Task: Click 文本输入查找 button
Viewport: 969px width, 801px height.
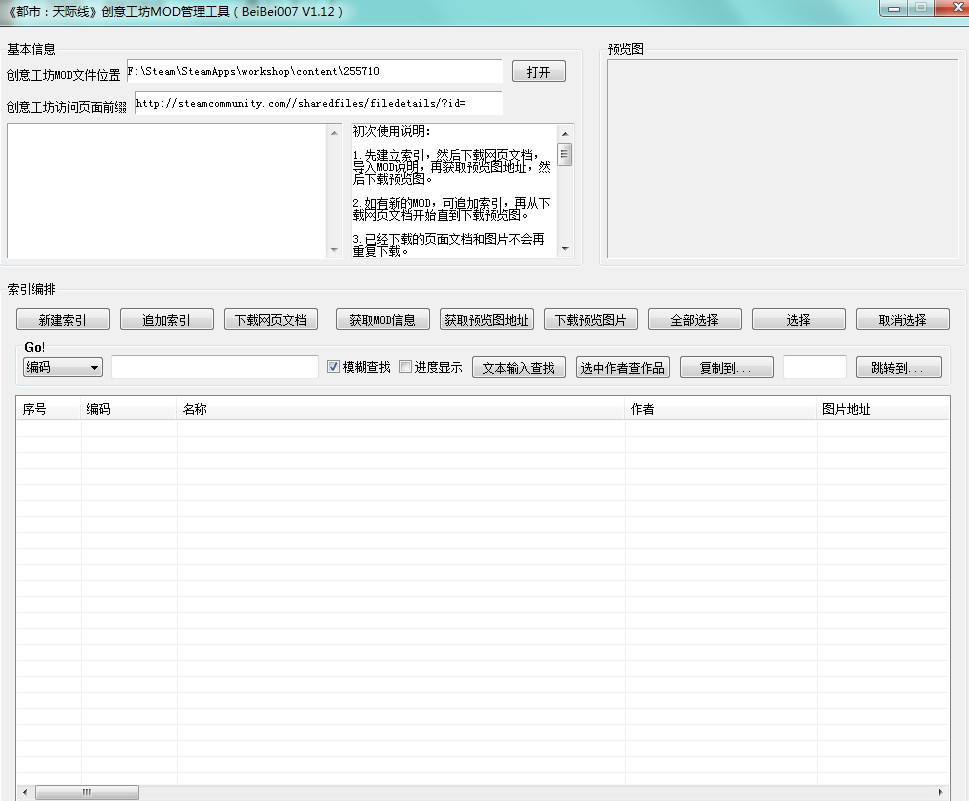Action: (x=518, y=367)
